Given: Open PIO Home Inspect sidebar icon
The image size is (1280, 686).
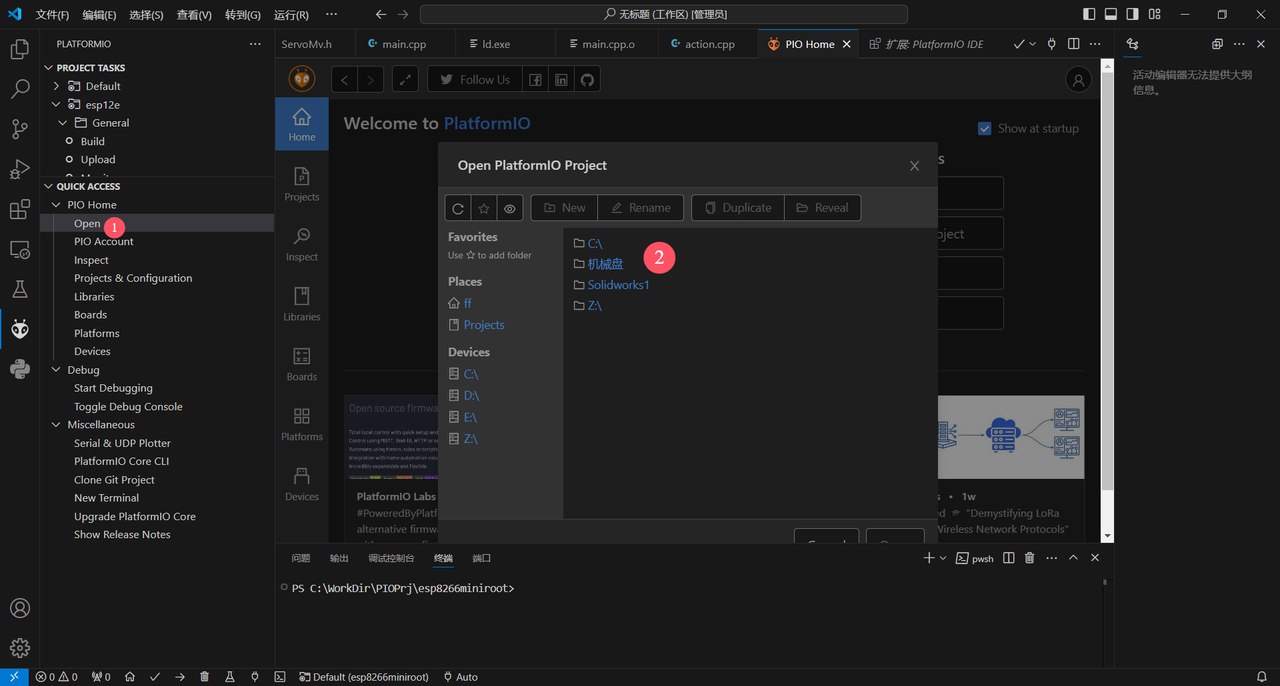Looking at the screenshot, I should coord(301,244).
